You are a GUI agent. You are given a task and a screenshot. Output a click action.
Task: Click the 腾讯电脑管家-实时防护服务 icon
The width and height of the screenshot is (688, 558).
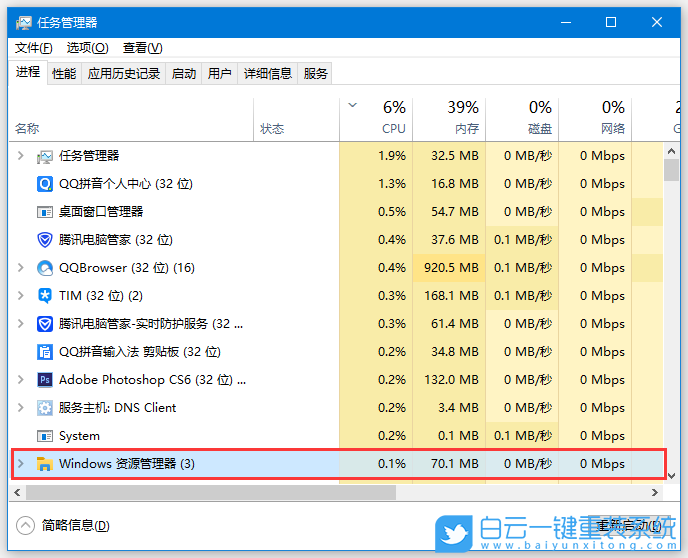[45, 324]
